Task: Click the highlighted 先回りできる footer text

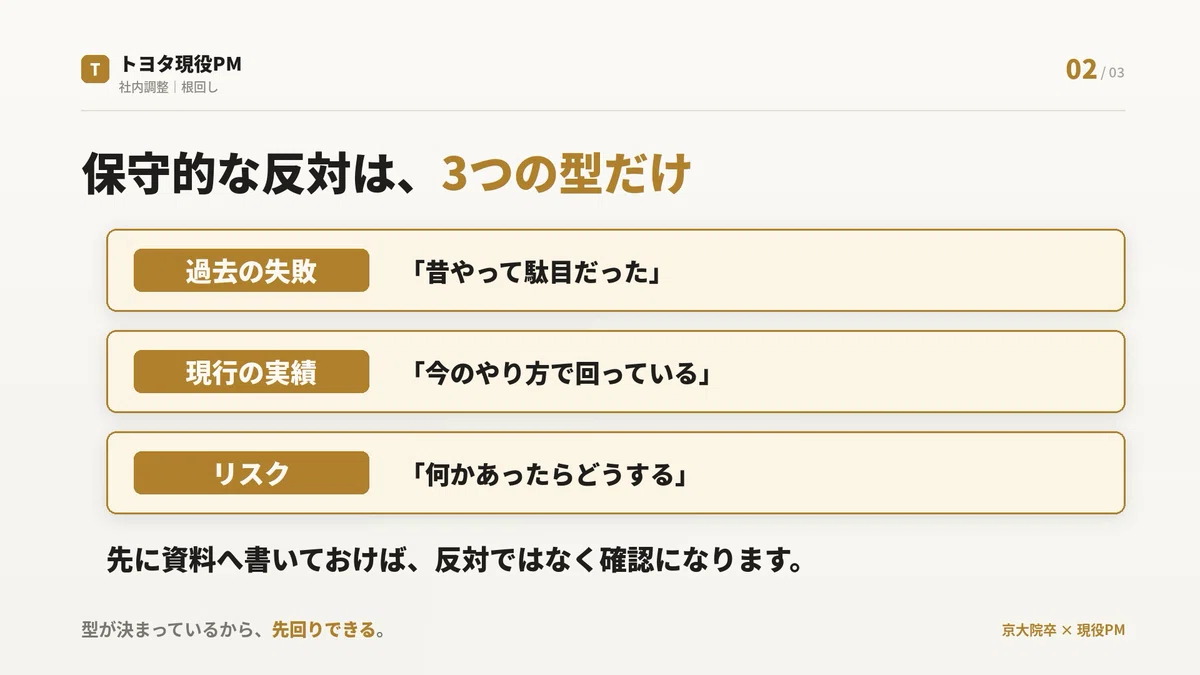Action: click(x=324, y=630)
